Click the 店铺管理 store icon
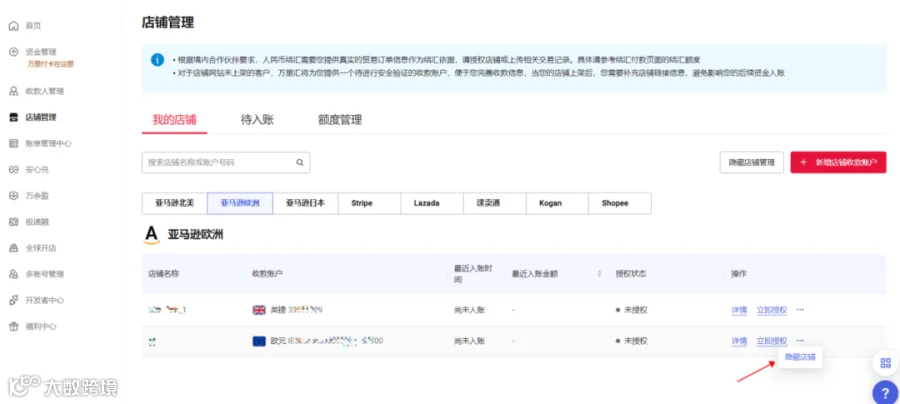The width and height of the screenshot is (900, 404). pyautogui.click(x=14, y=117)
